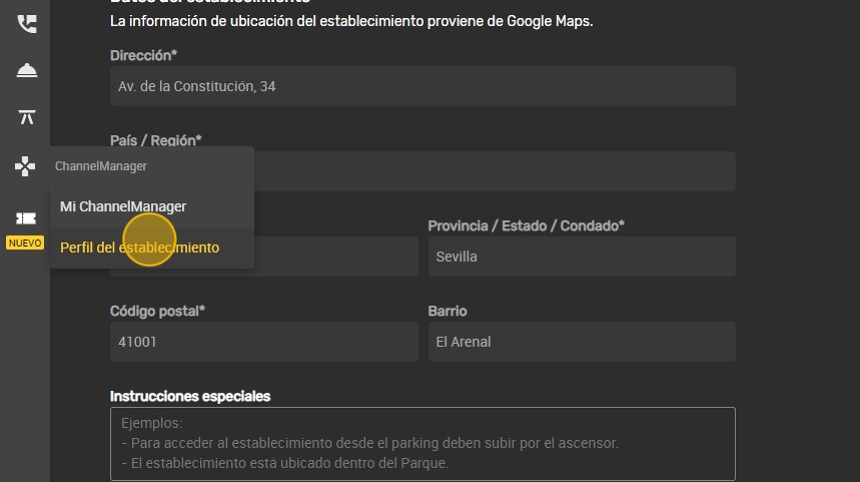Click the Código postal label
Viewport: 860px width, 482px height.
click(157, 311)
